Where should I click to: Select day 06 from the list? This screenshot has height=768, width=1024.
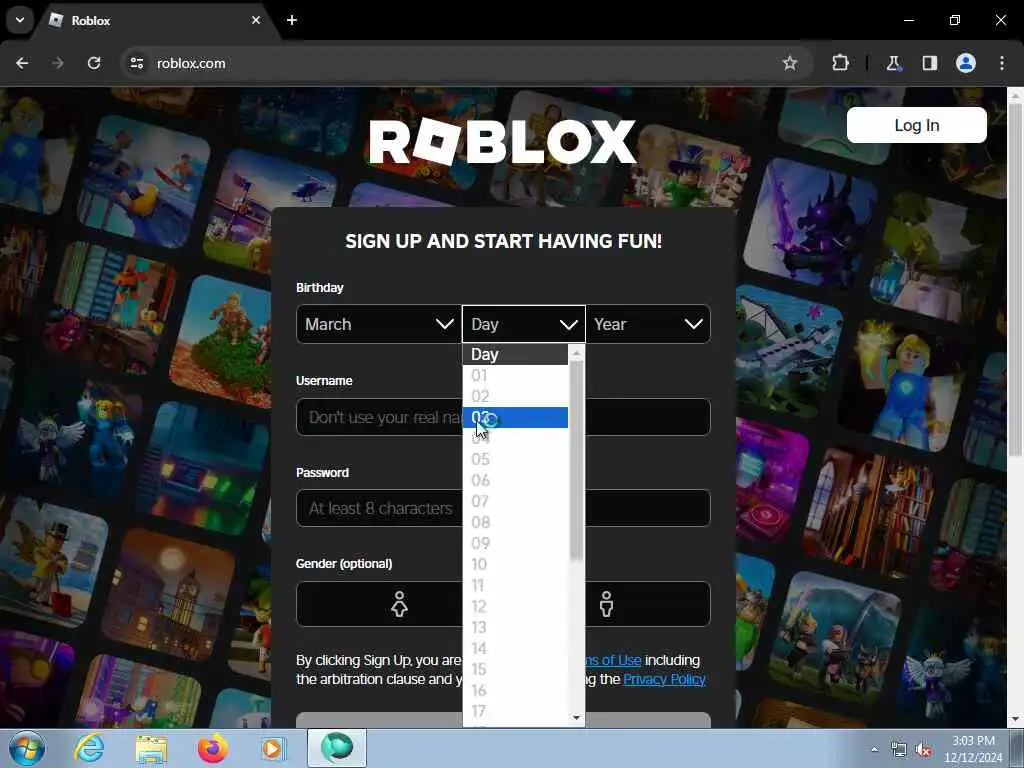515,480
